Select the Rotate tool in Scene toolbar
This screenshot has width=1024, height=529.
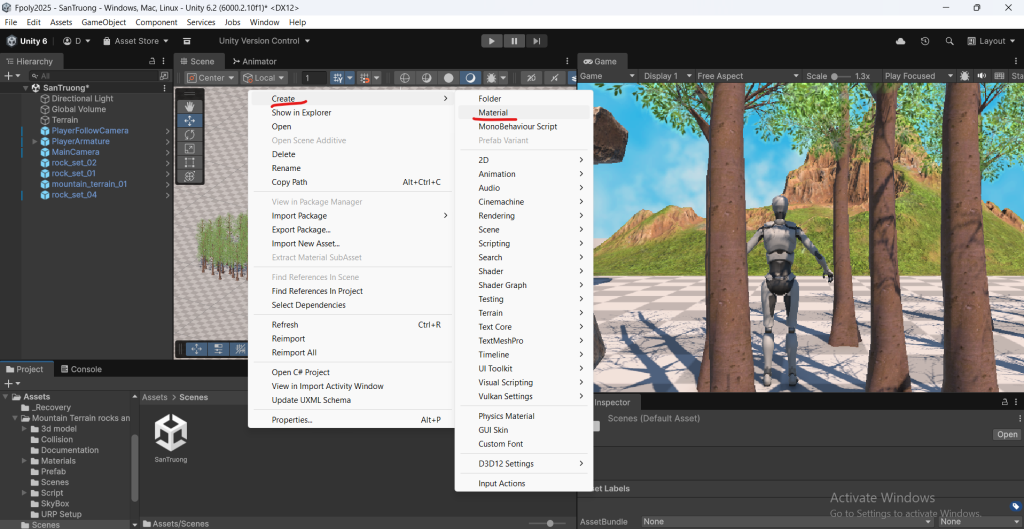[189, 134]
